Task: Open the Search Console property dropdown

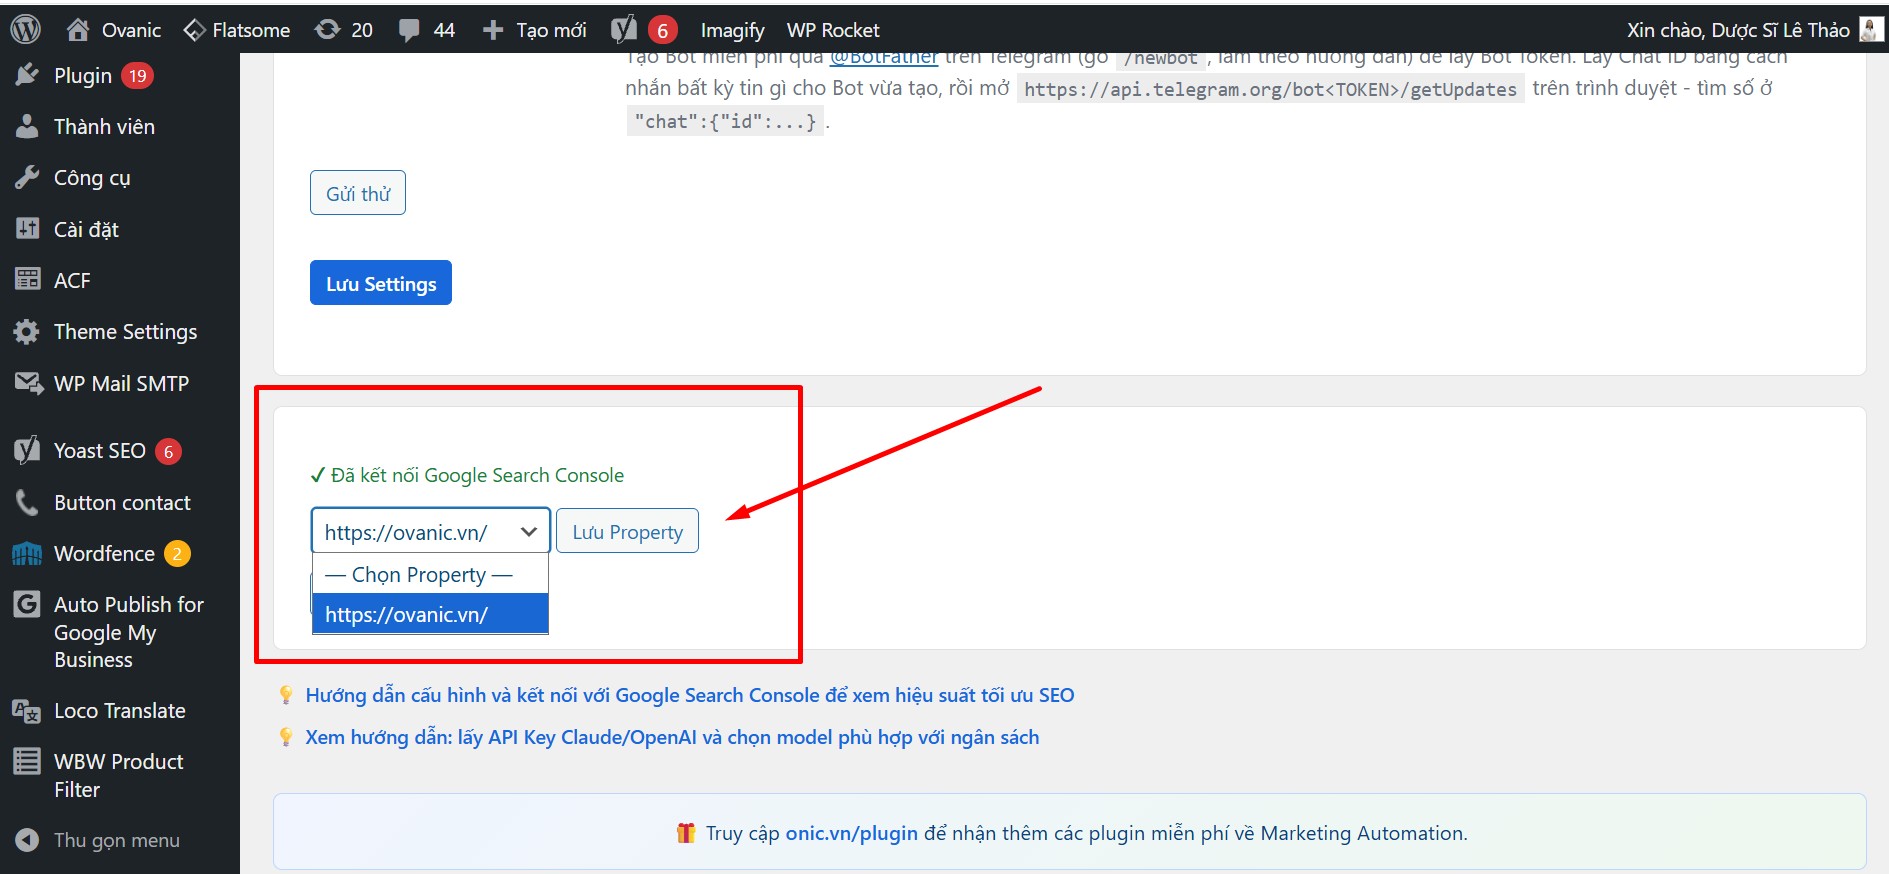Action: tap(431, 531)
